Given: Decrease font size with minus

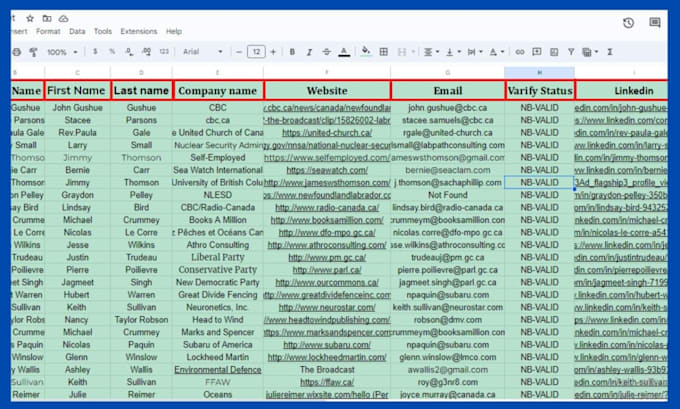Looking at the screenshot, I should tap(239, 52).
